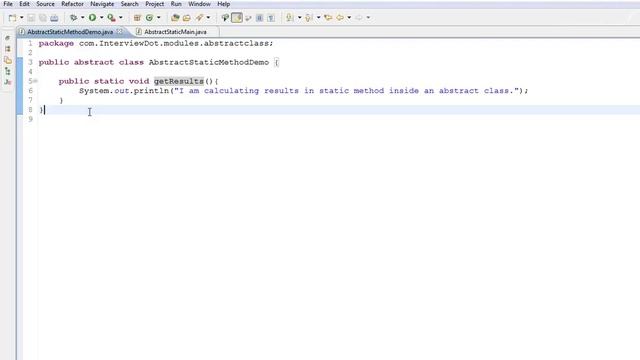Open the Search menu
Screen dimensions: 640x360
click(x=129, y=4)
